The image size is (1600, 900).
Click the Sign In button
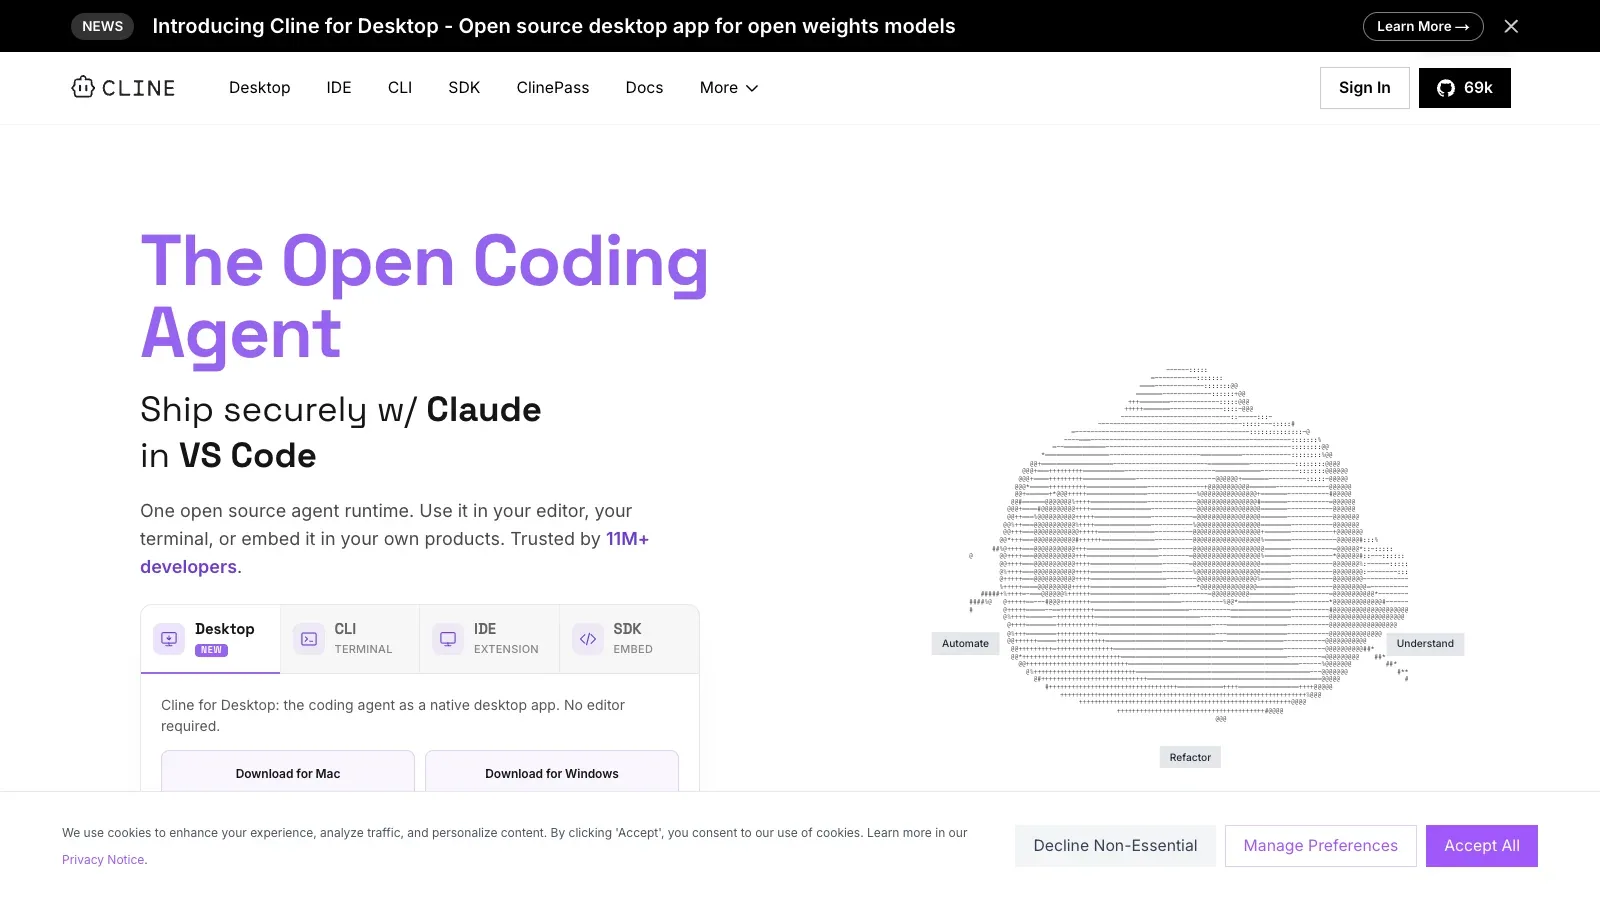pos(1364,88)
